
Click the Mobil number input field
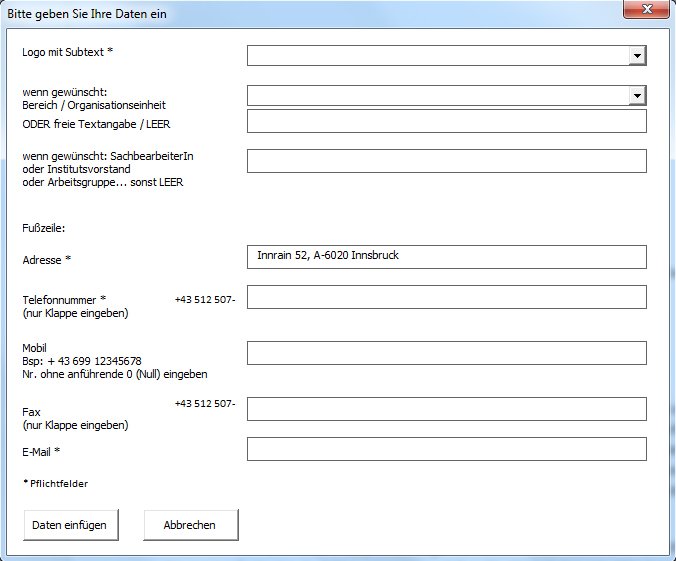(446, 353)
